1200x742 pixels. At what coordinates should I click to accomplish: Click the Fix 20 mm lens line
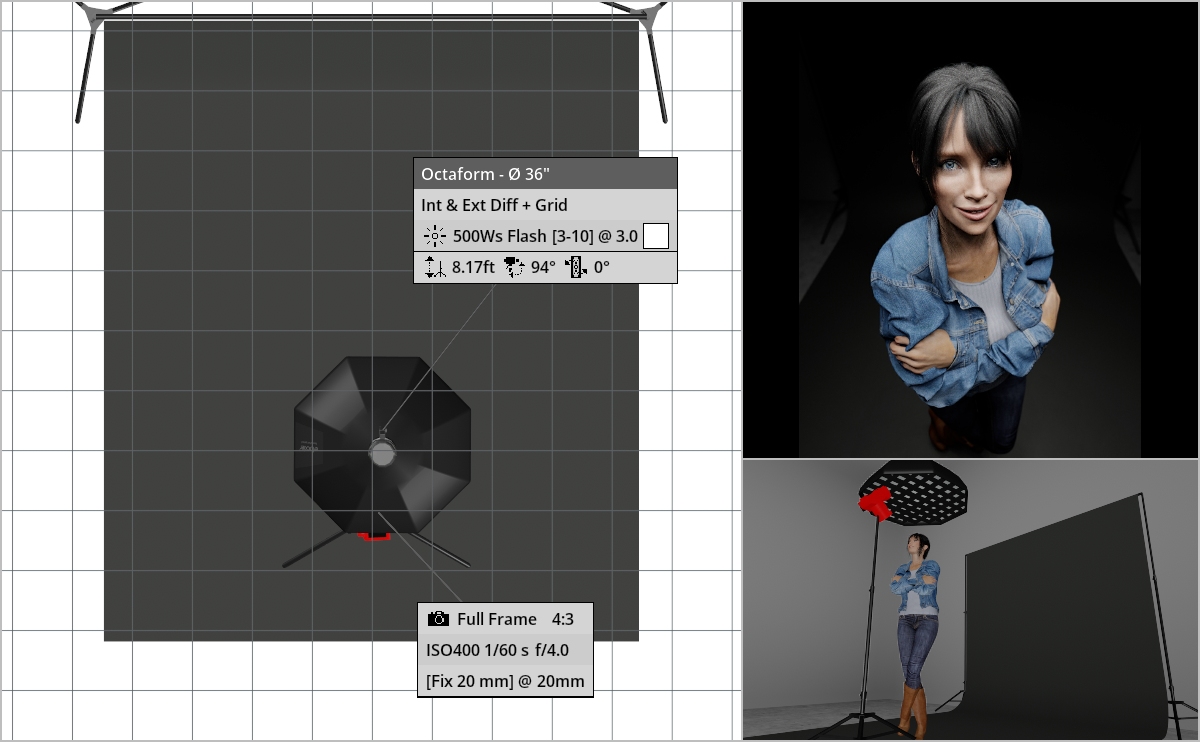coord(505,682)
